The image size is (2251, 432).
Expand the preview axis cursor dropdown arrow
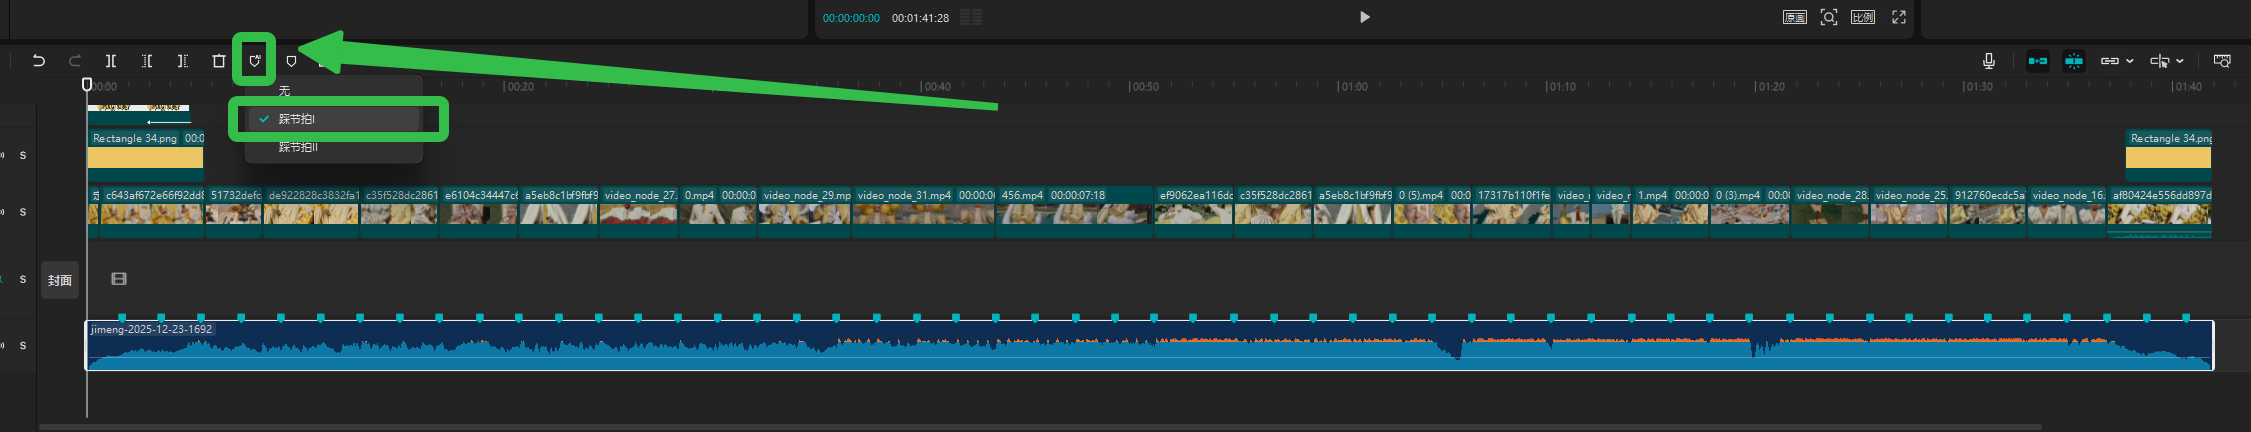click(2180, 61)
